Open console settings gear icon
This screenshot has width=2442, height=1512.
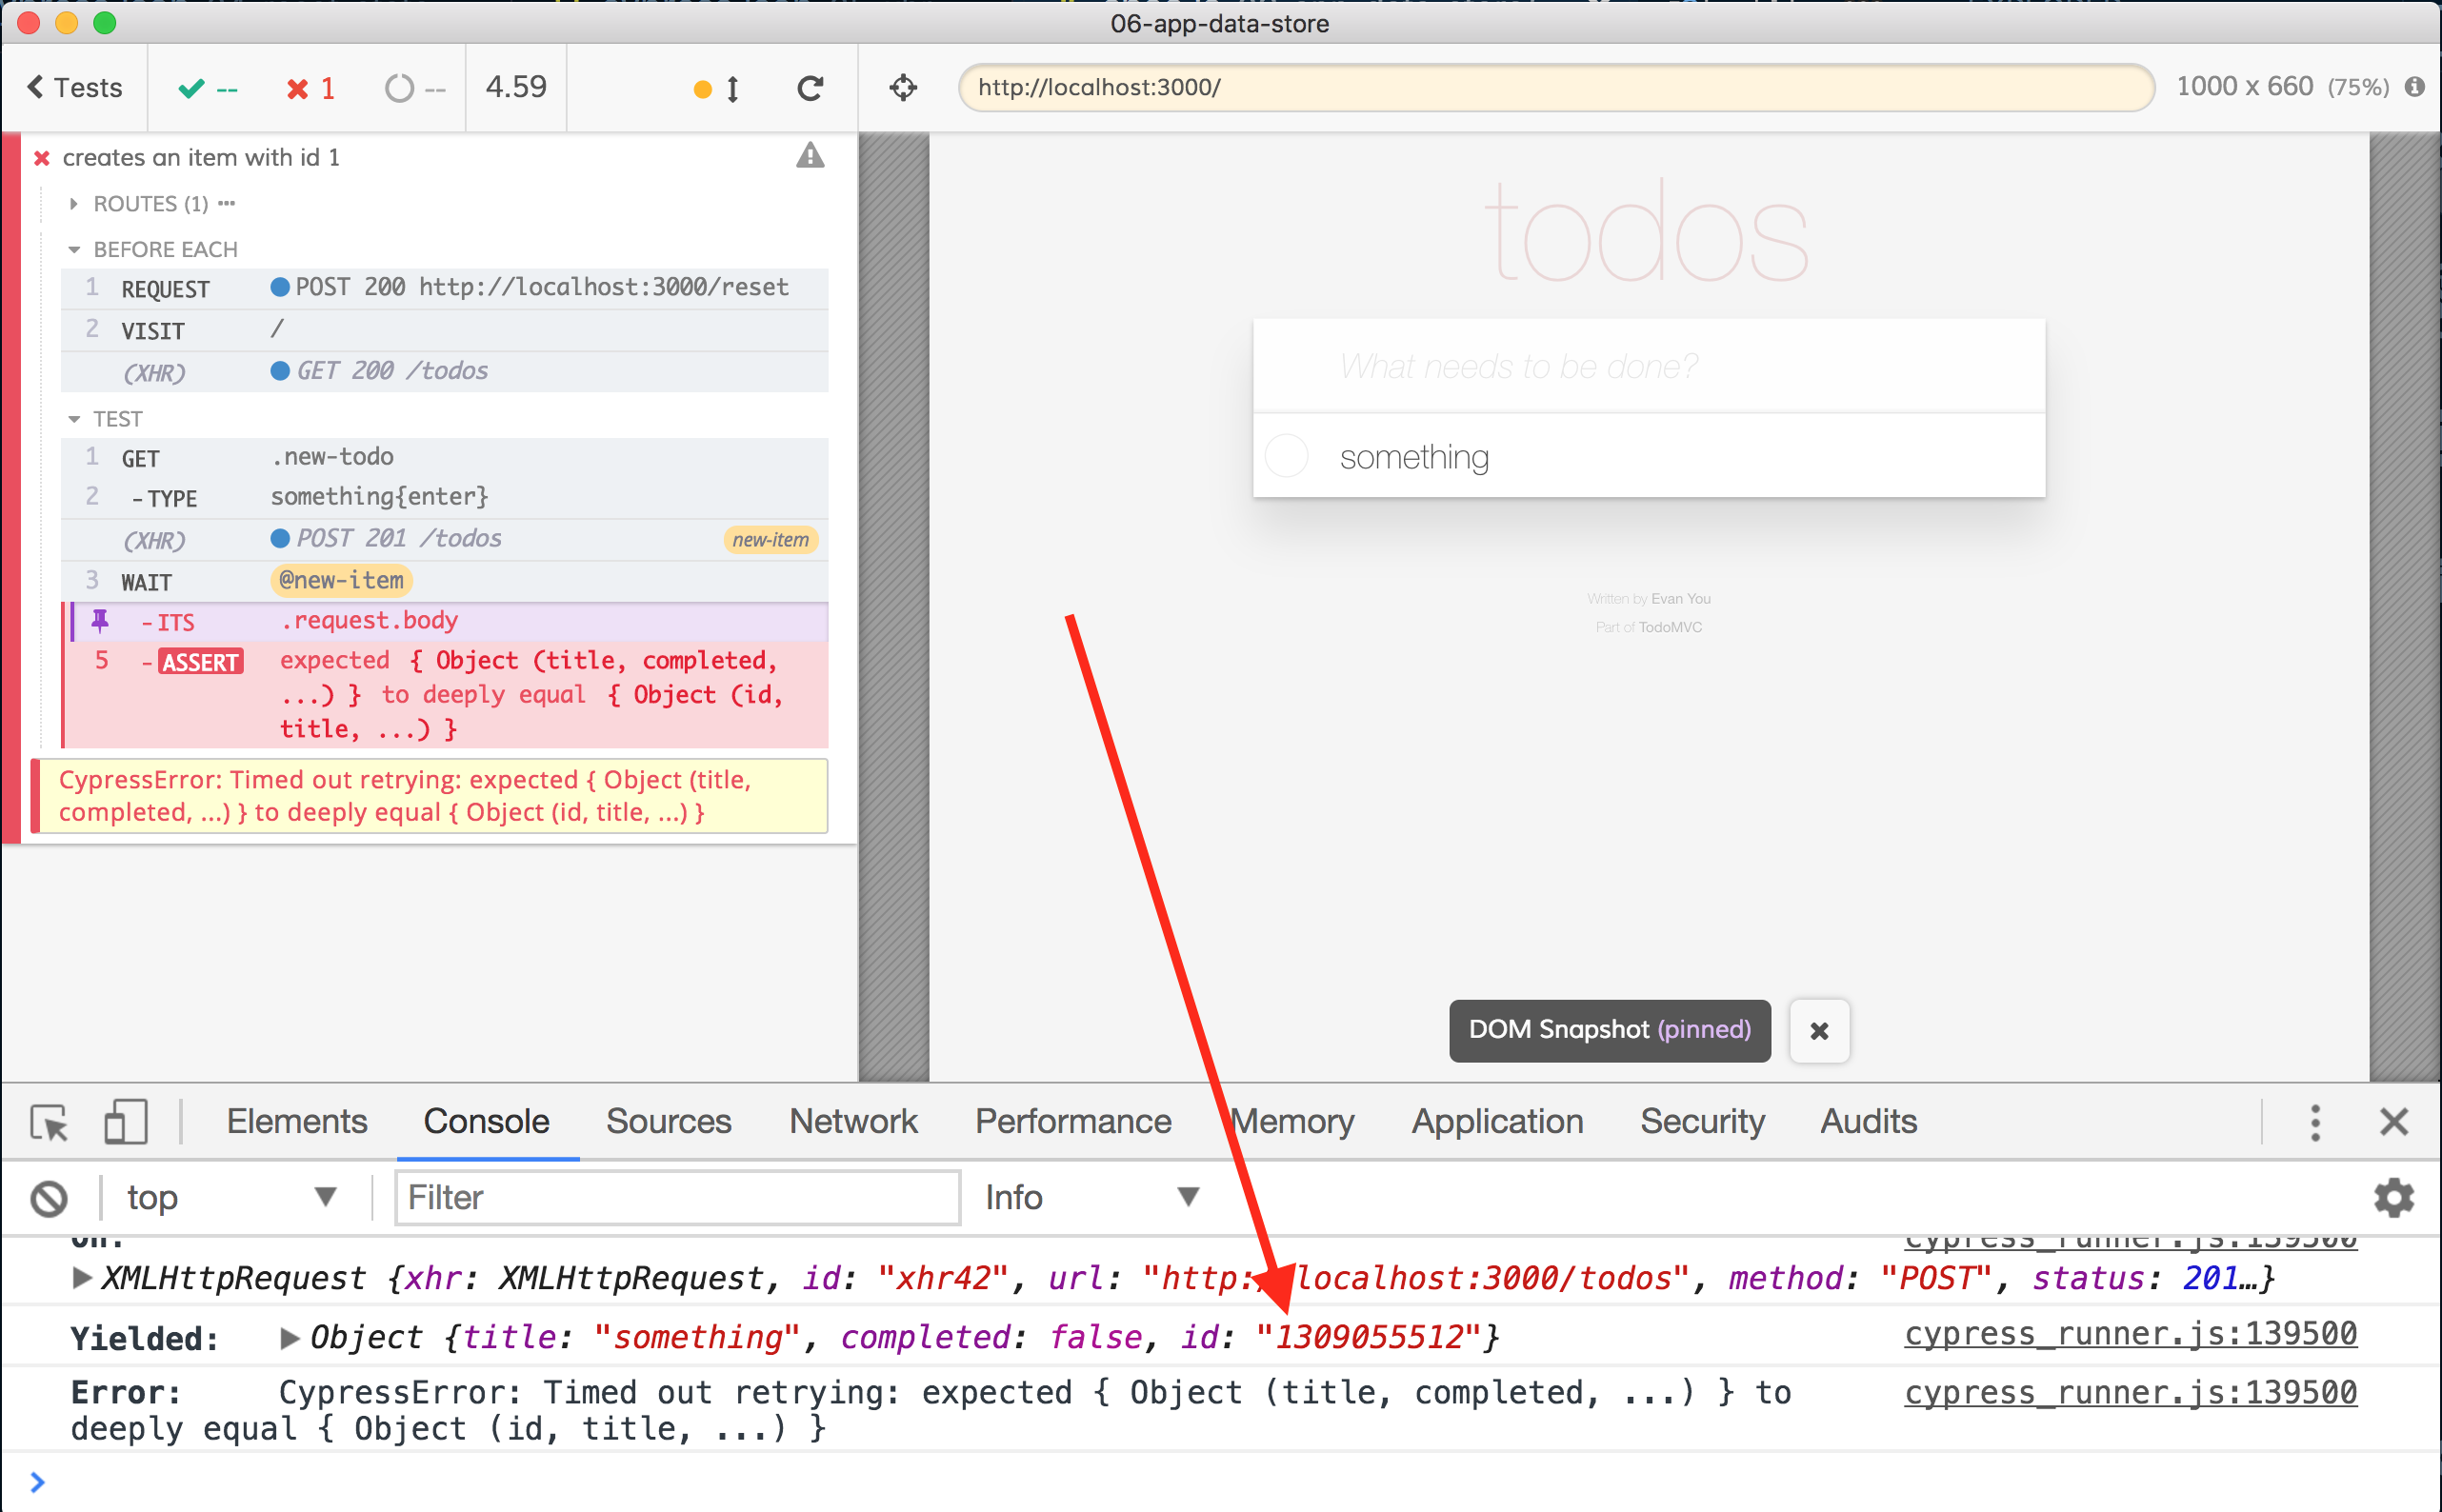2394,1198
